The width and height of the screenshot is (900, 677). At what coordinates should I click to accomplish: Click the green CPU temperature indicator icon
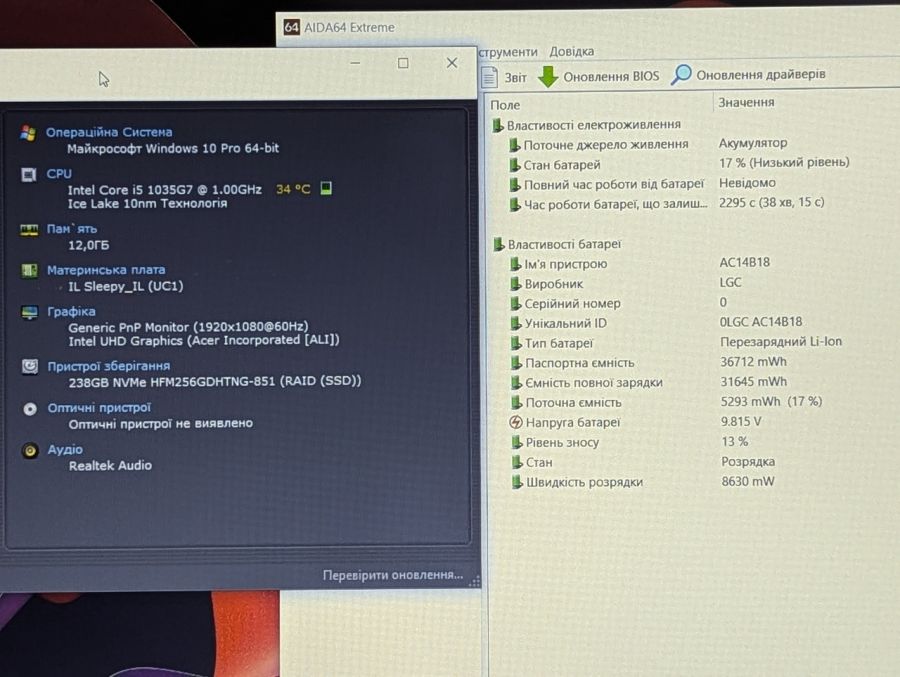tap(326, 188)
